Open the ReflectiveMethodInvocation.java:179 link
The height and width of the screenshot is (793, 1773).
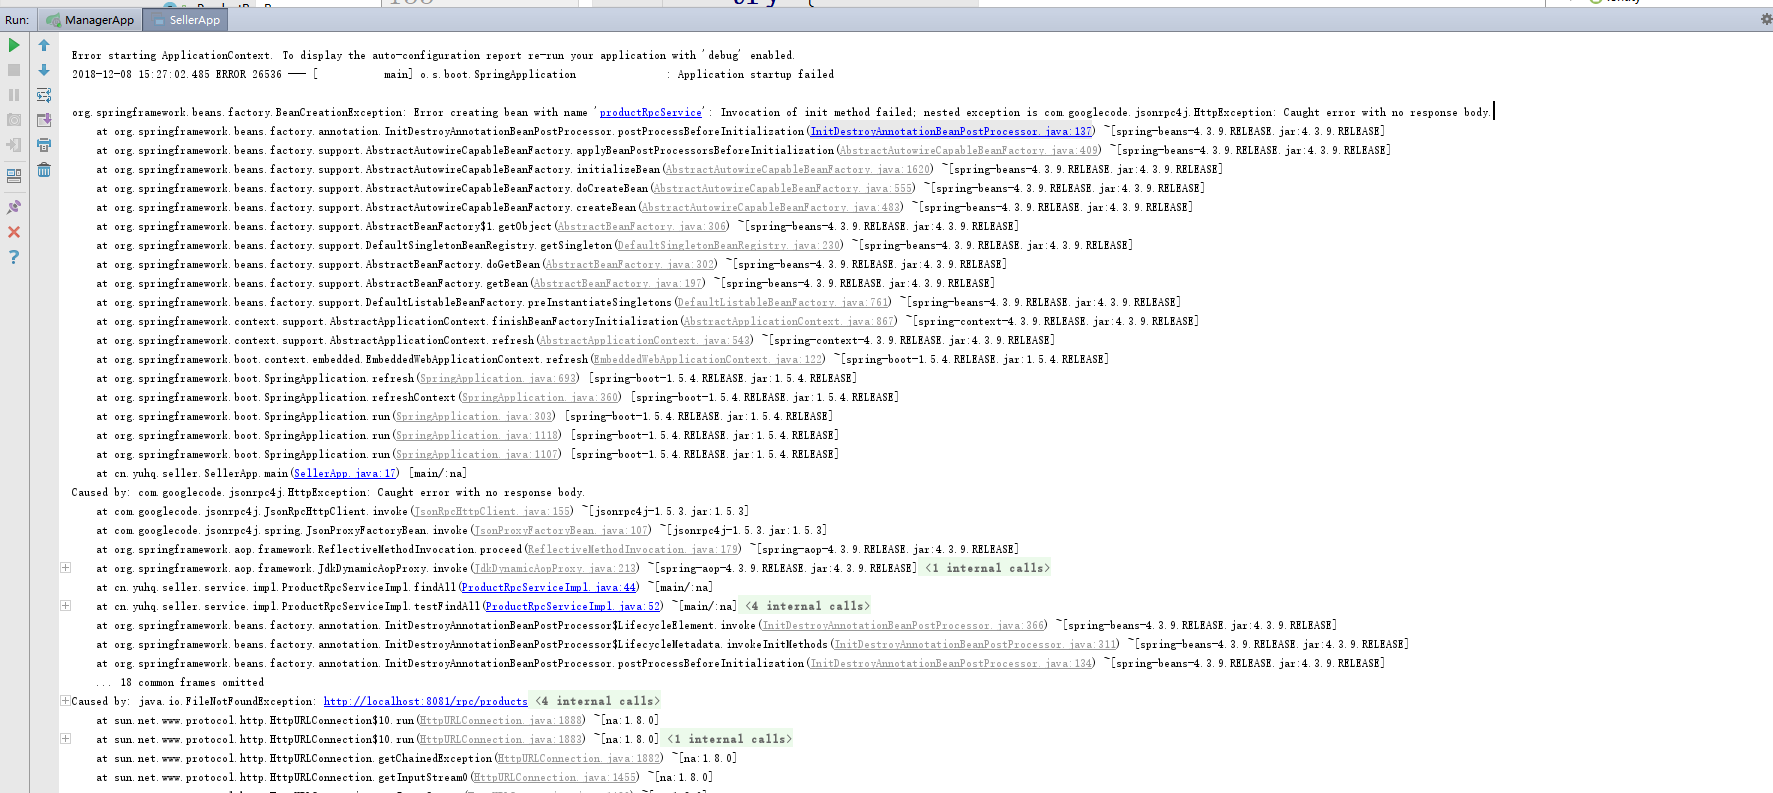[x=633, y=550]
